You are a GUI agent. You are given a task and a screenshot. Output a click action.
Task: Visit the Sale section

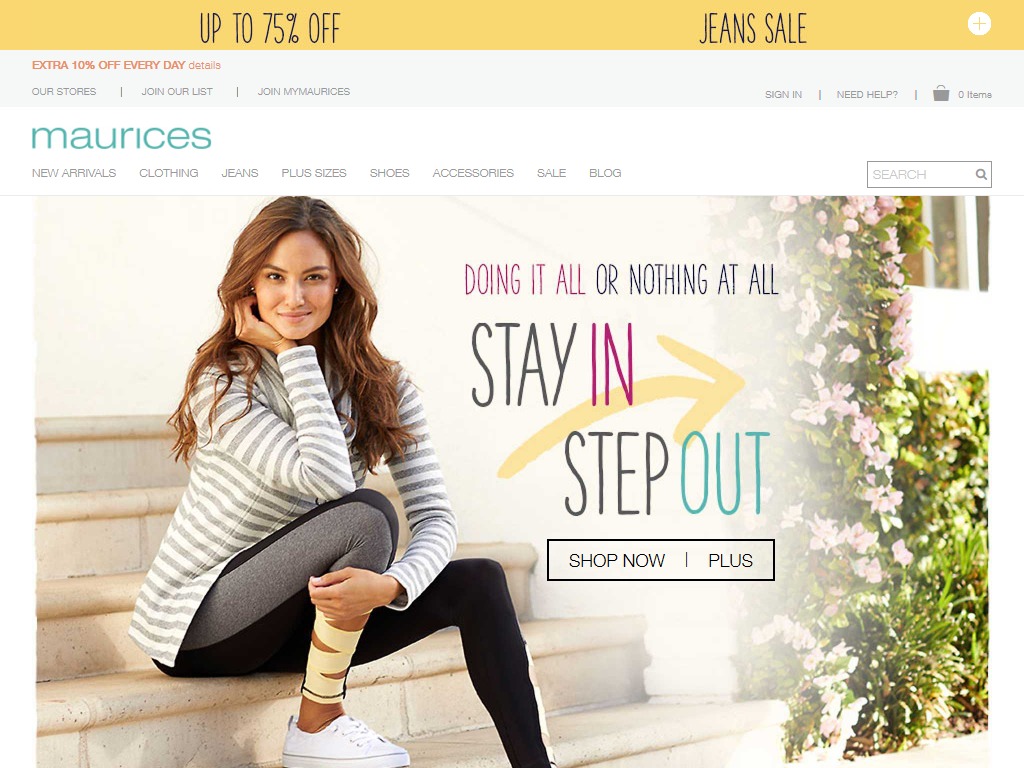point(551,173)
